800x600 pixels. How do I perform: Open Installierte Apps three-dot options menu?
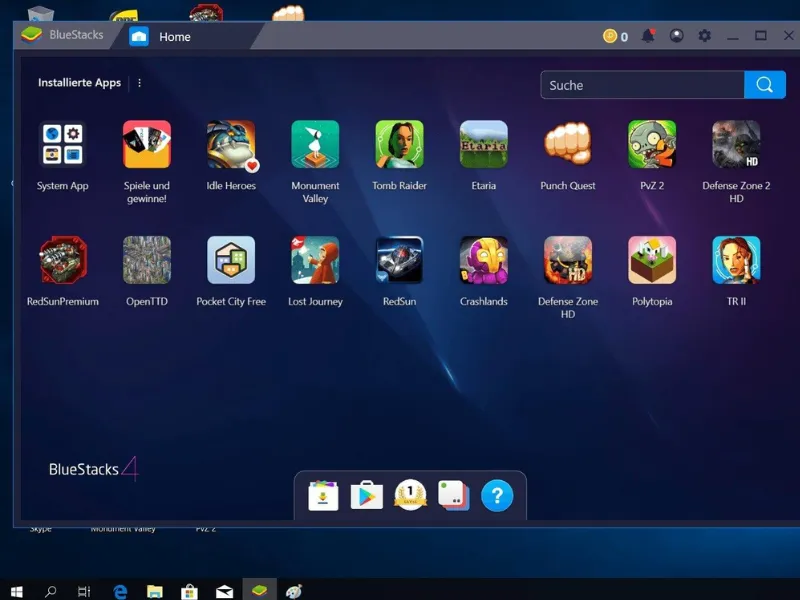click(139, 83)
